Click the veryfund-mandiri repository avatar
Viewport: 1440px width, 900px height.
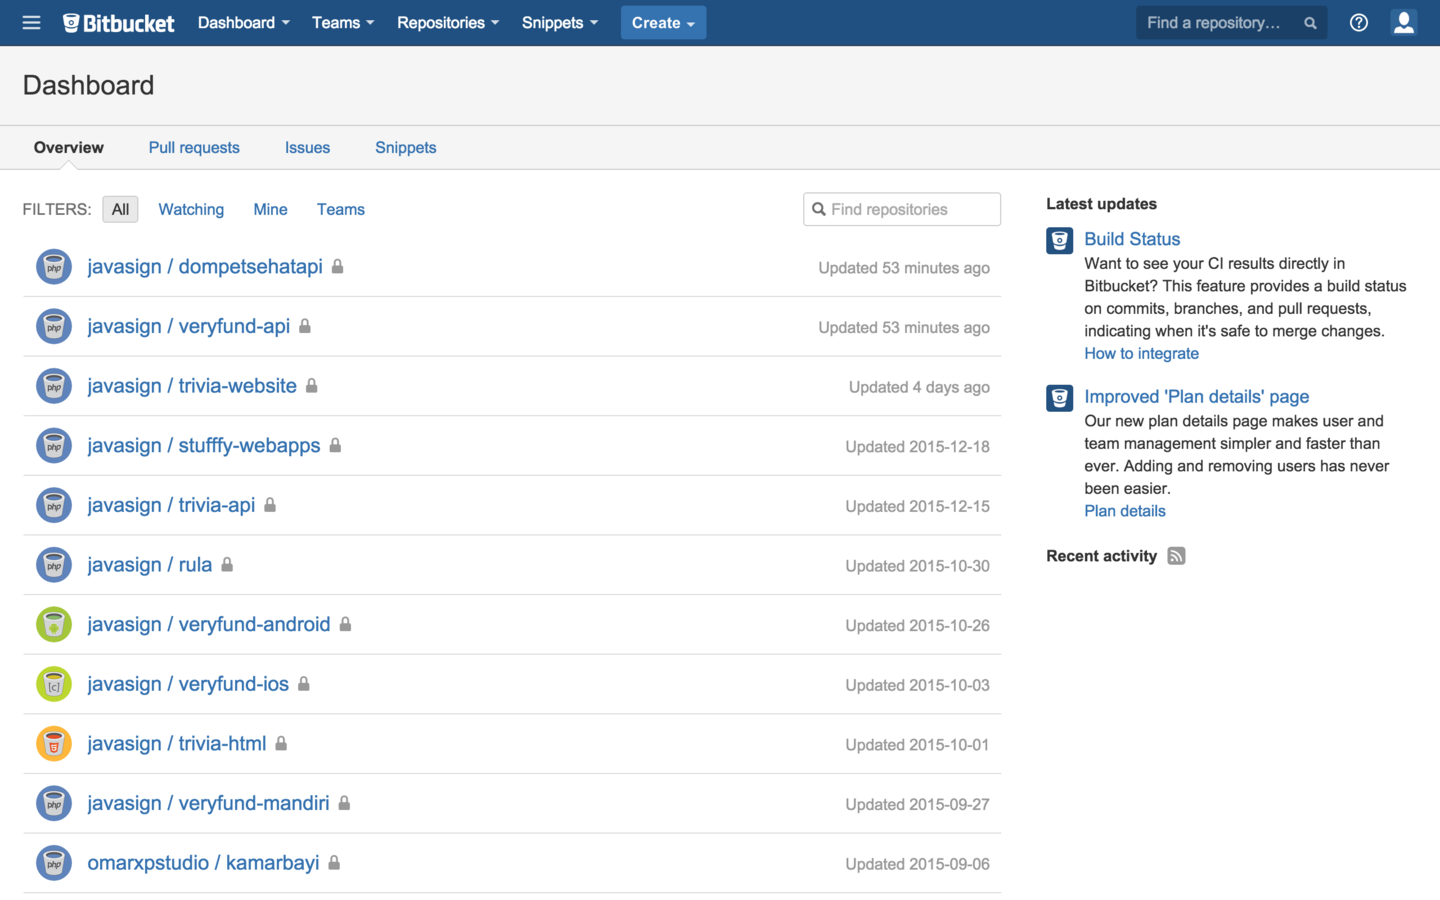point(54,803)
